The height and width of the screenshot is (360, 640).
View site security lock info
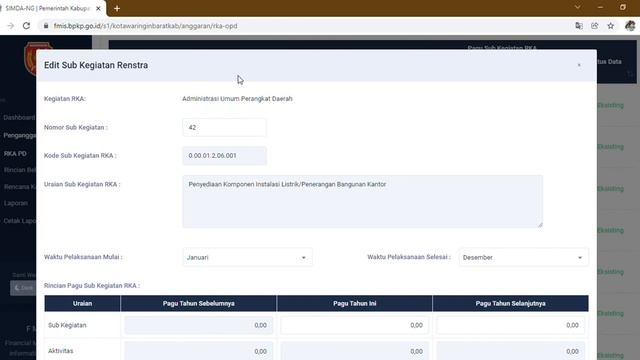46,26
